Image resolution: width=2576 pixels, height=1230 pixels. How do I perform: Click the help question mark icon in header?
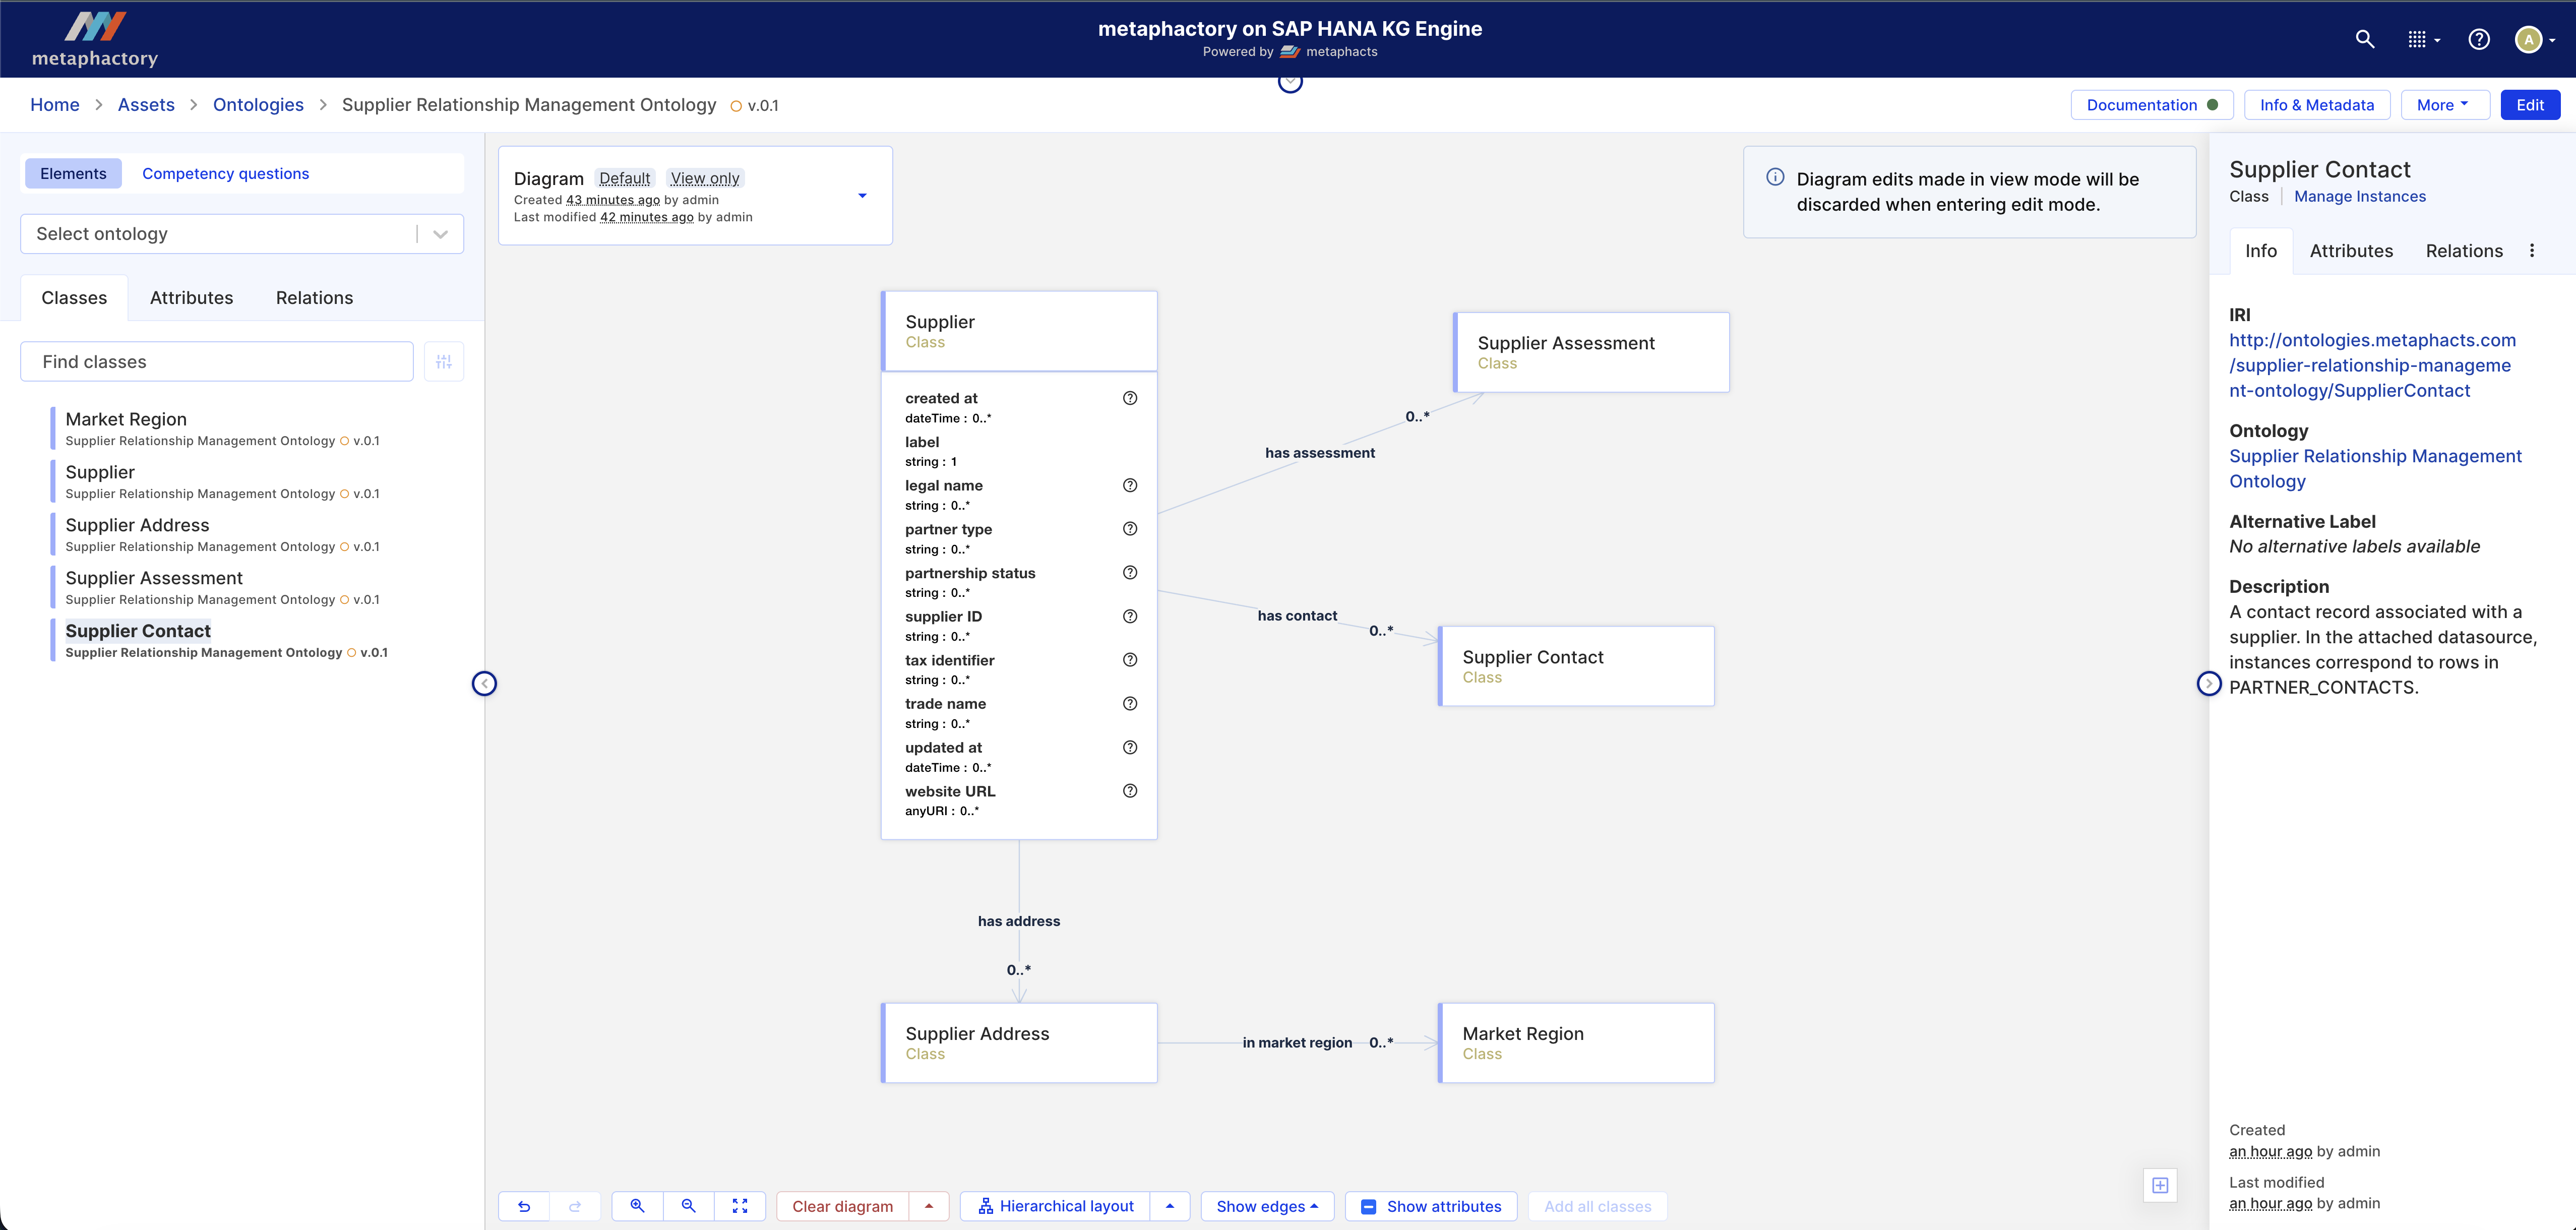tap(2479, 39)
